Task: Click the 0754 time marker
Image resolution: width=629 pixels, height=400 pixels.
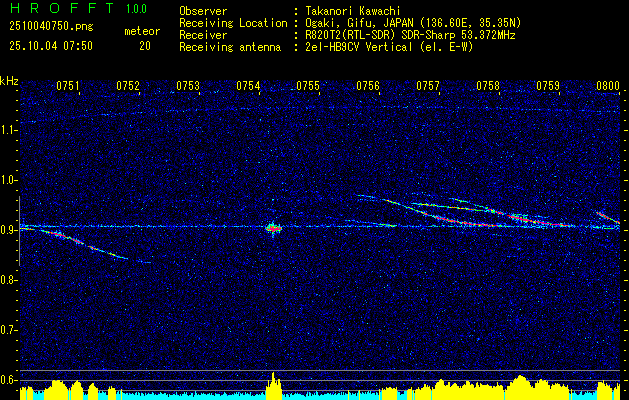Action: point(248,86)
